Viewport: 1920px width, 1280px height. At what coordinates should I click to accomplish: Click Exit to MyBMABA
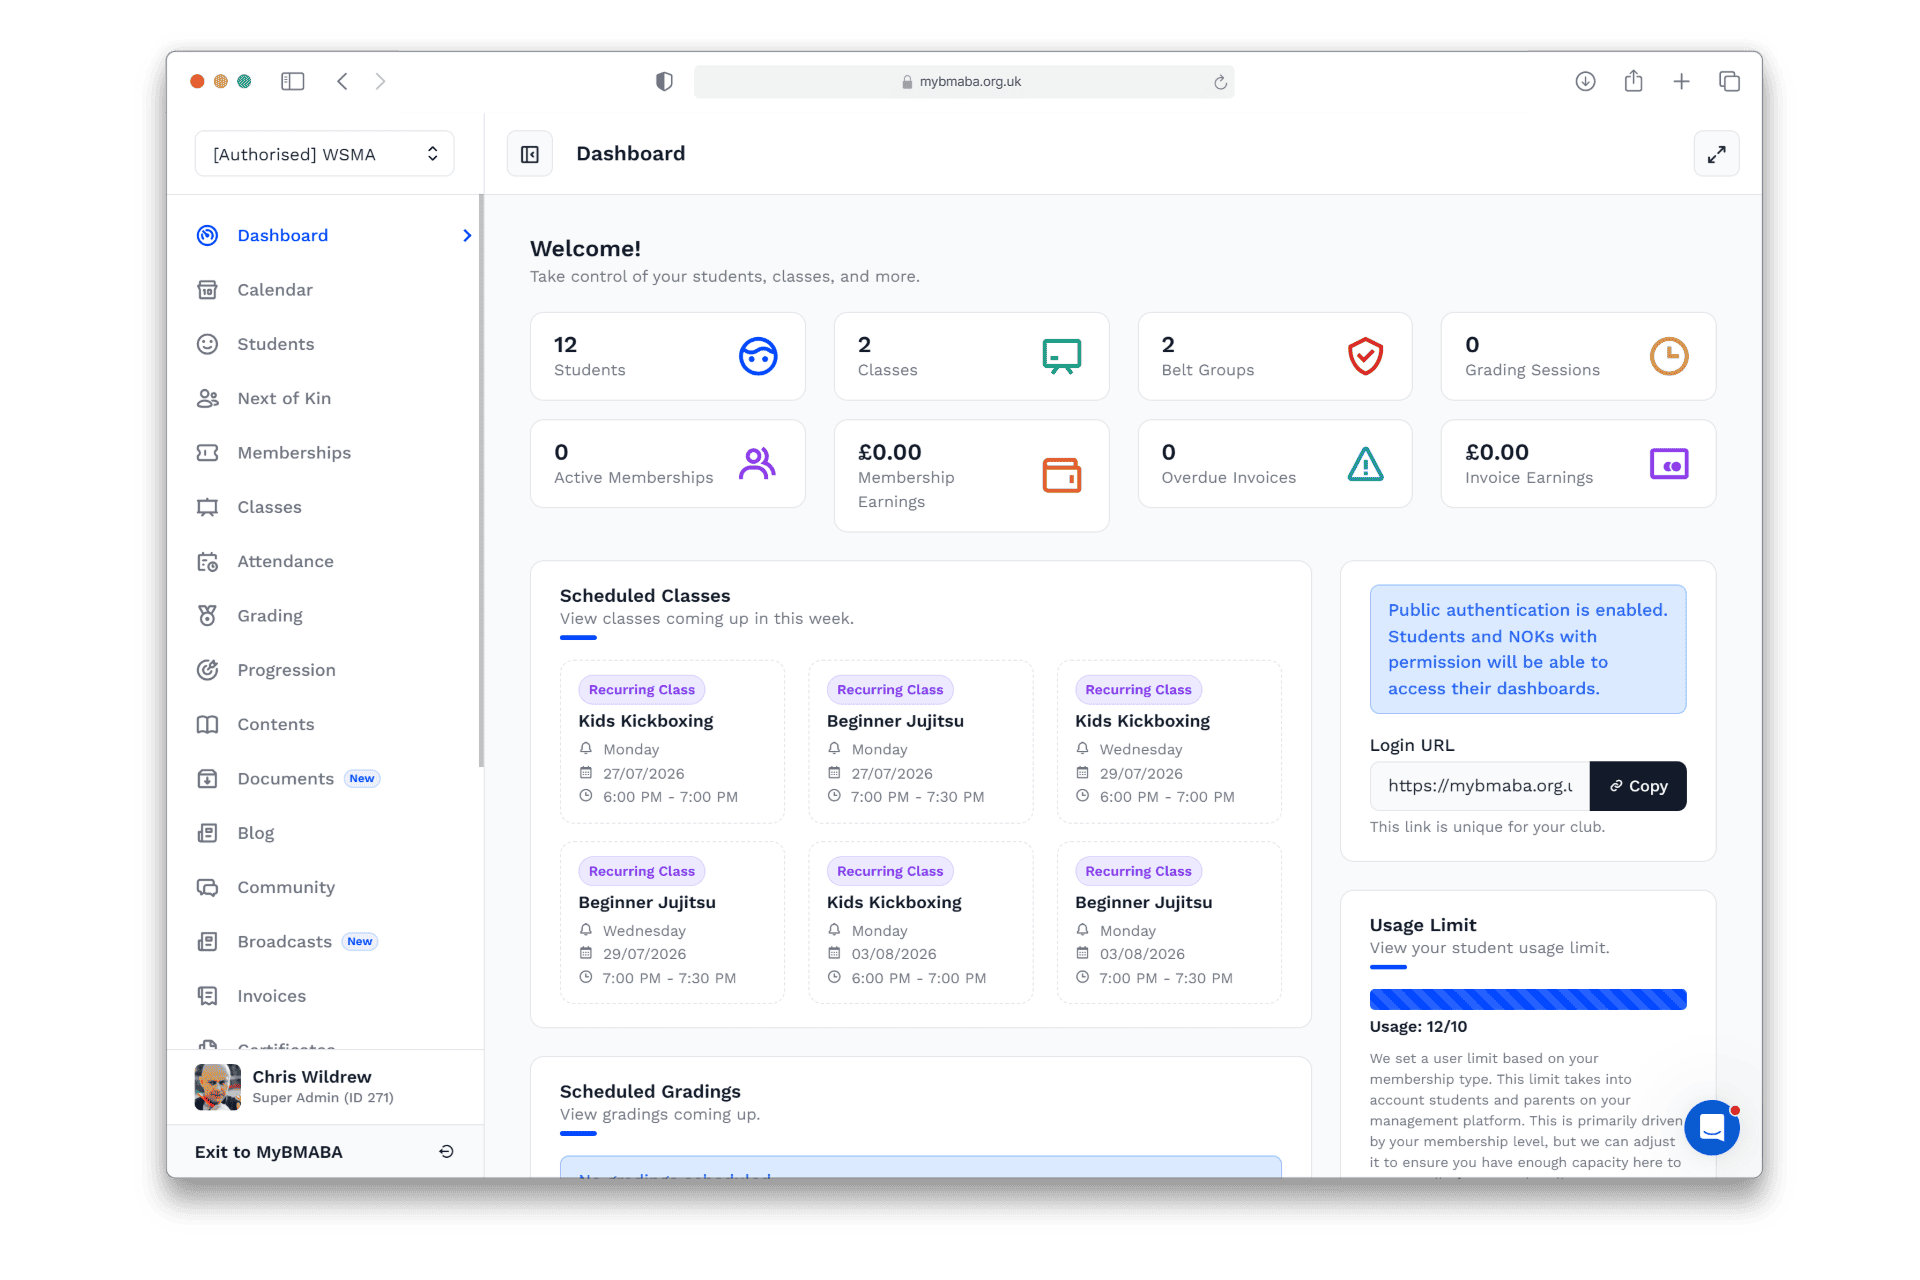point(325,1152)
